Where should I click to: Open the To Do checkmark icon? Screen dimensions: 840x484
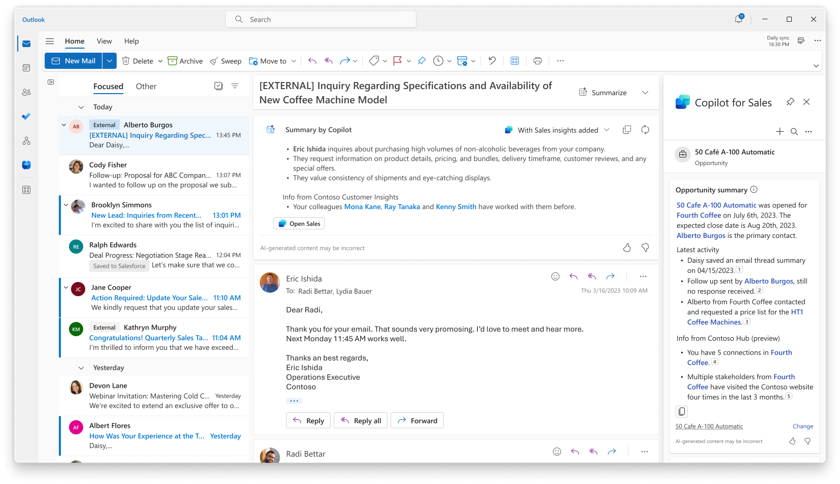pos(26,116)
